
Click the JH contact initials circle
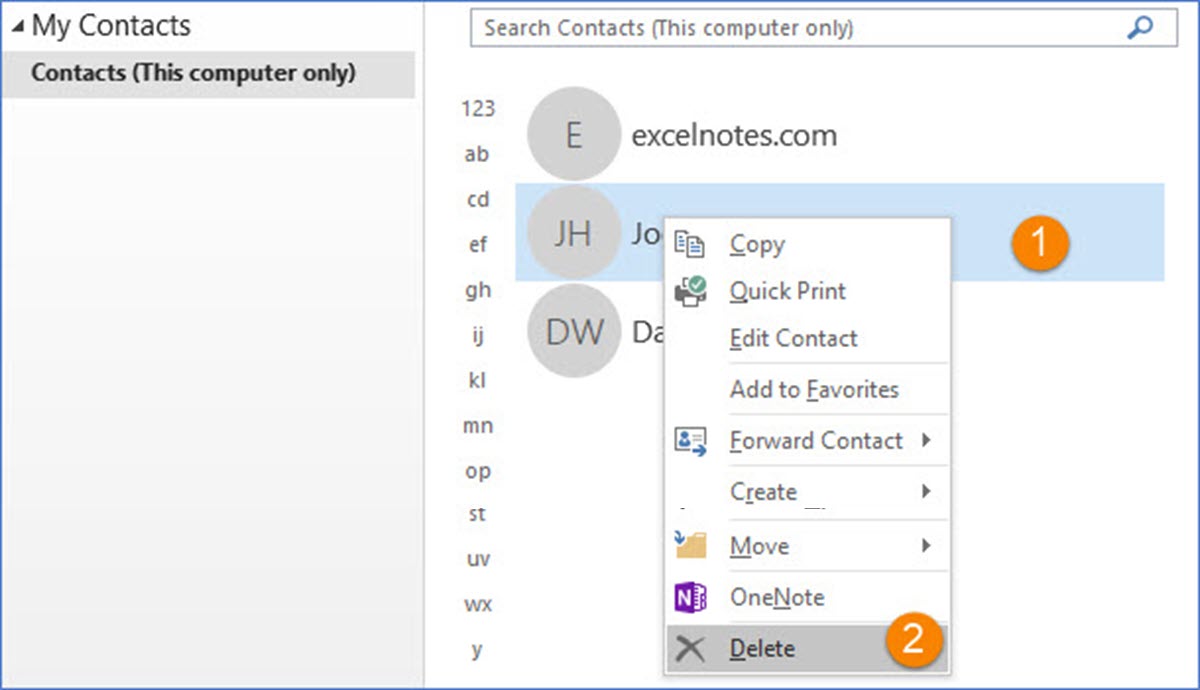[573, 232]
